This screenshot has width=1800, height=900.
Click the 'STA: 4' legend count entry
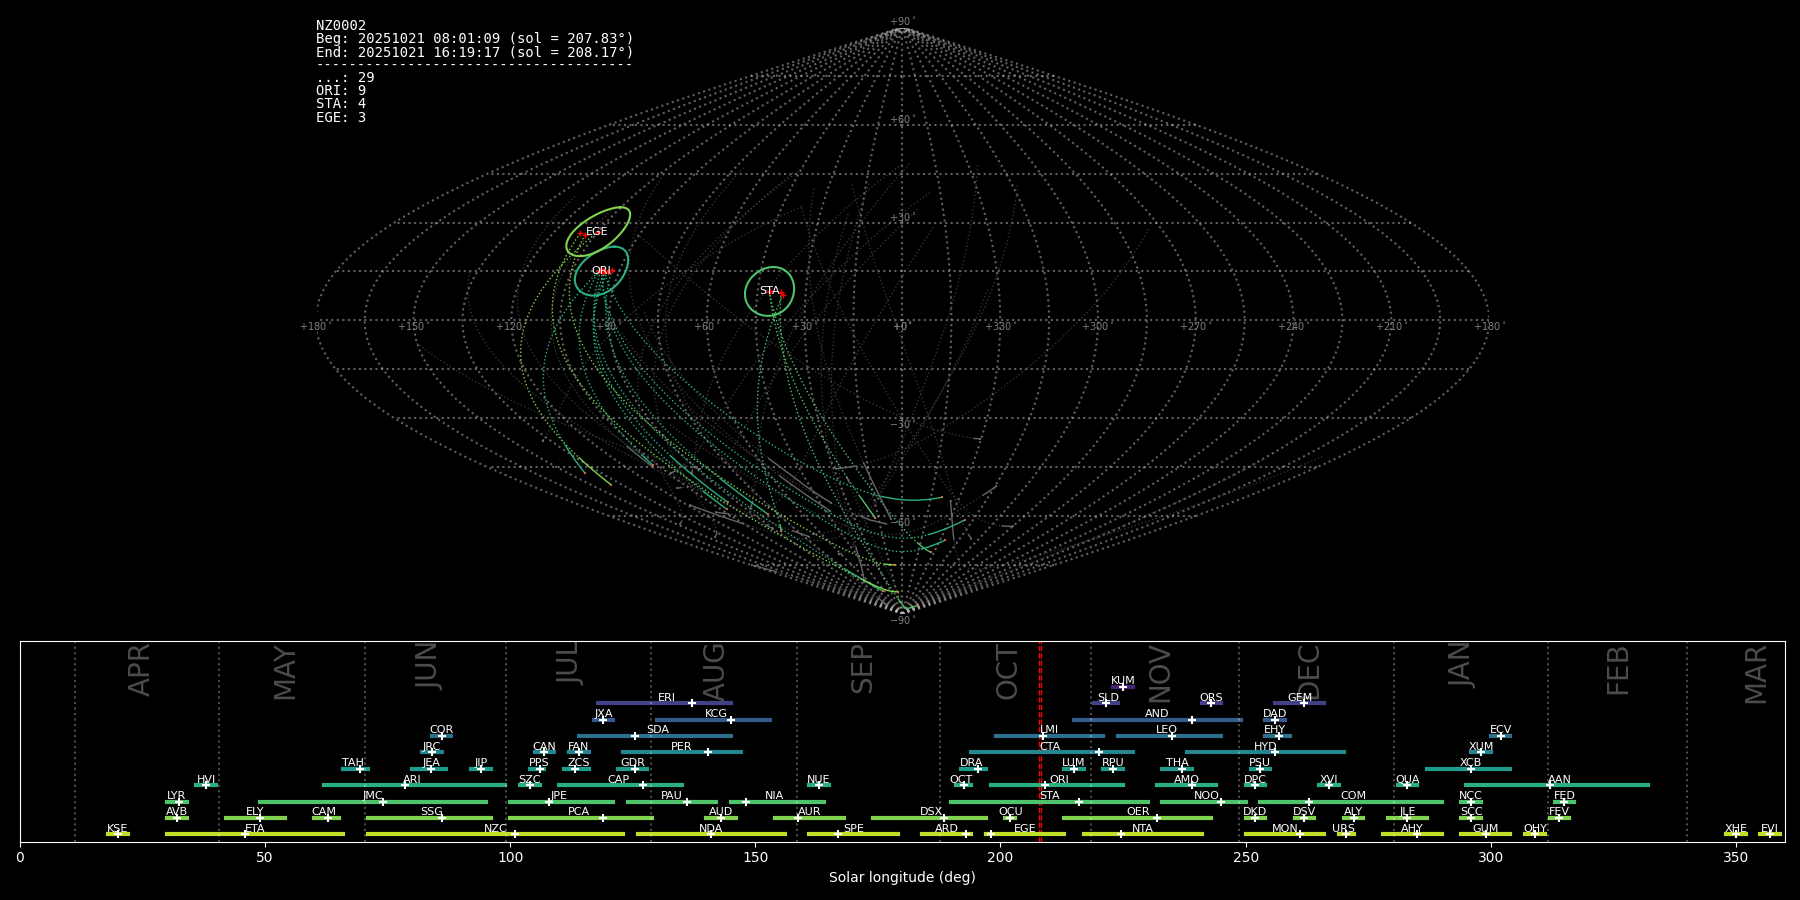[341, 104]
